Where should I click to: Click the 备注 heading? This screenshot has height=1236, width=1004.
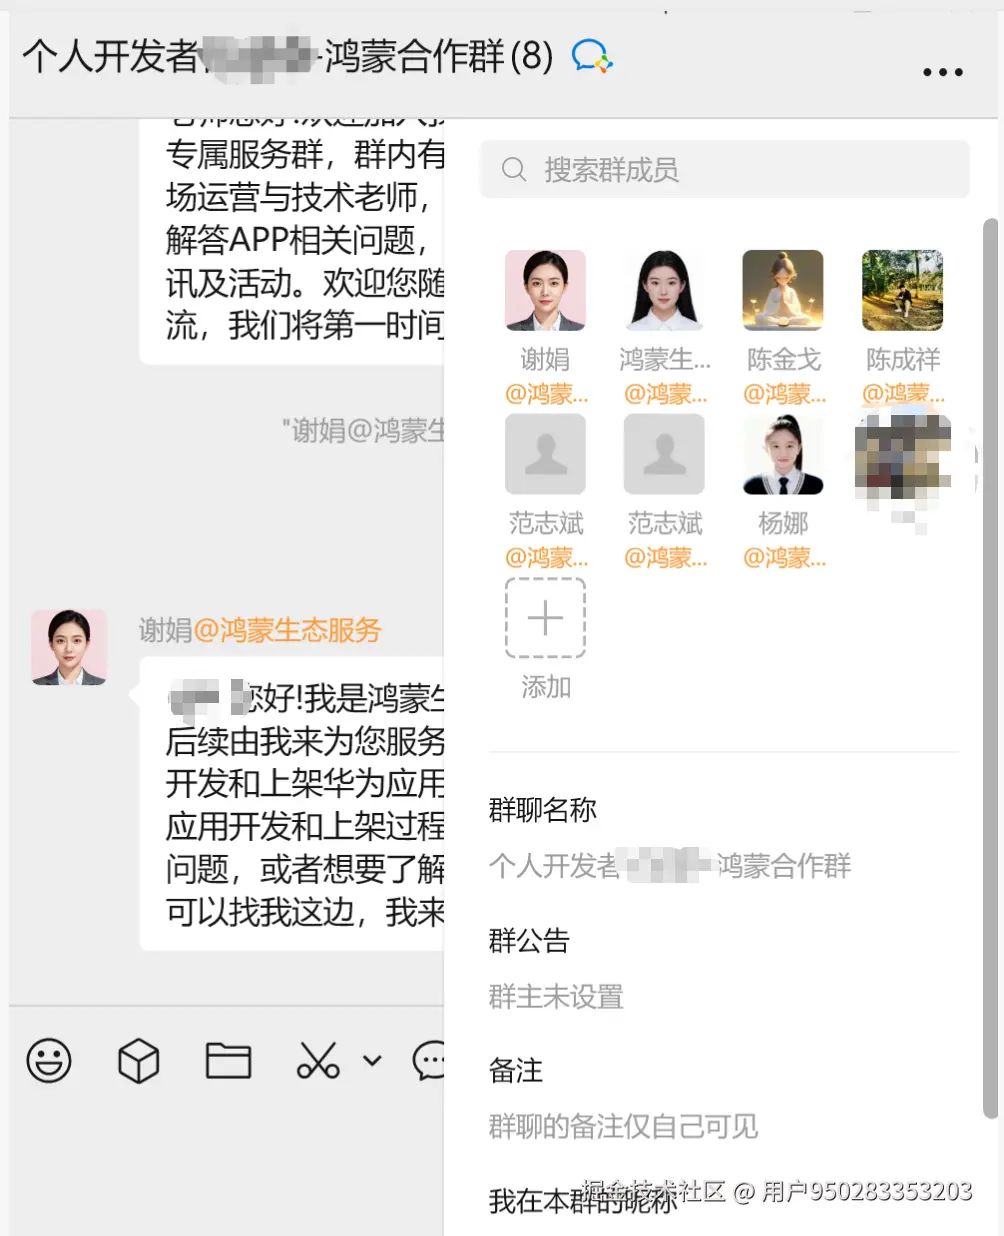(x=515, y=1071)
